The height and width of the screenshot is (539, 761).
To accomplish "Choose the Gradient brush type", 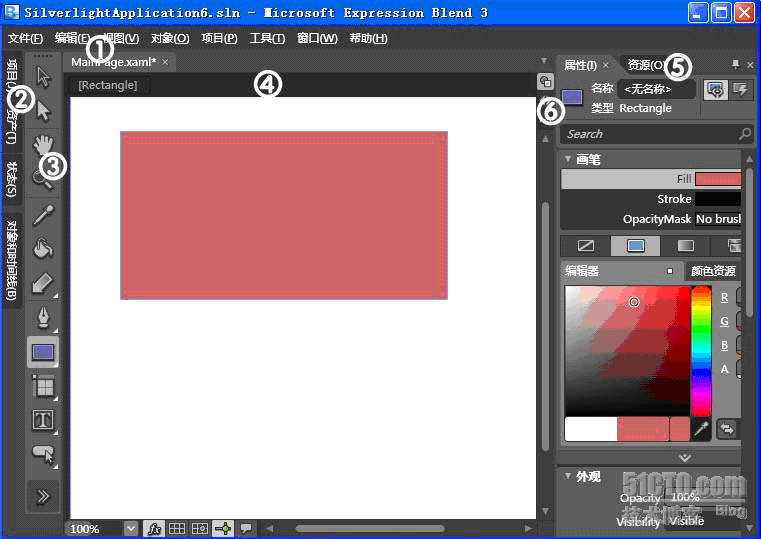I will [685, 246].
